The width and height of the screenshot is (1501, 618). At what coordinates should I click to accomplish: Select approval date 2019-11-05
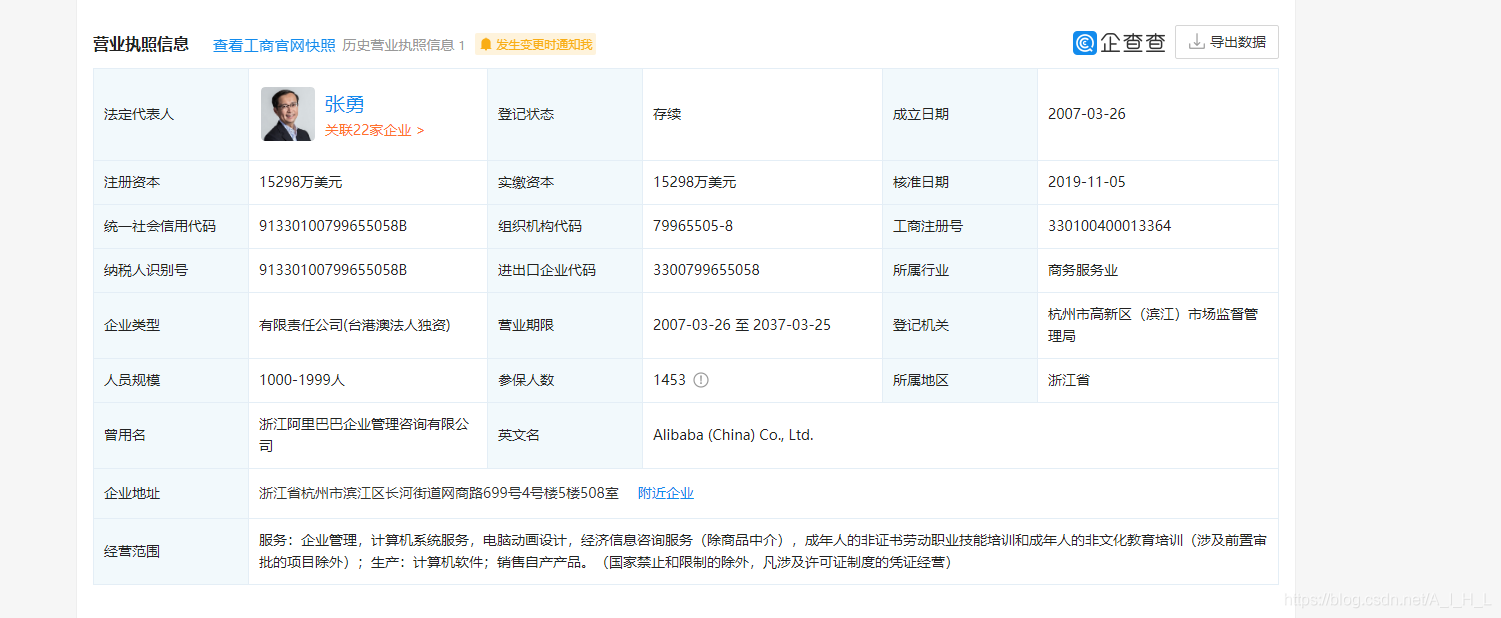(1087, 182)
